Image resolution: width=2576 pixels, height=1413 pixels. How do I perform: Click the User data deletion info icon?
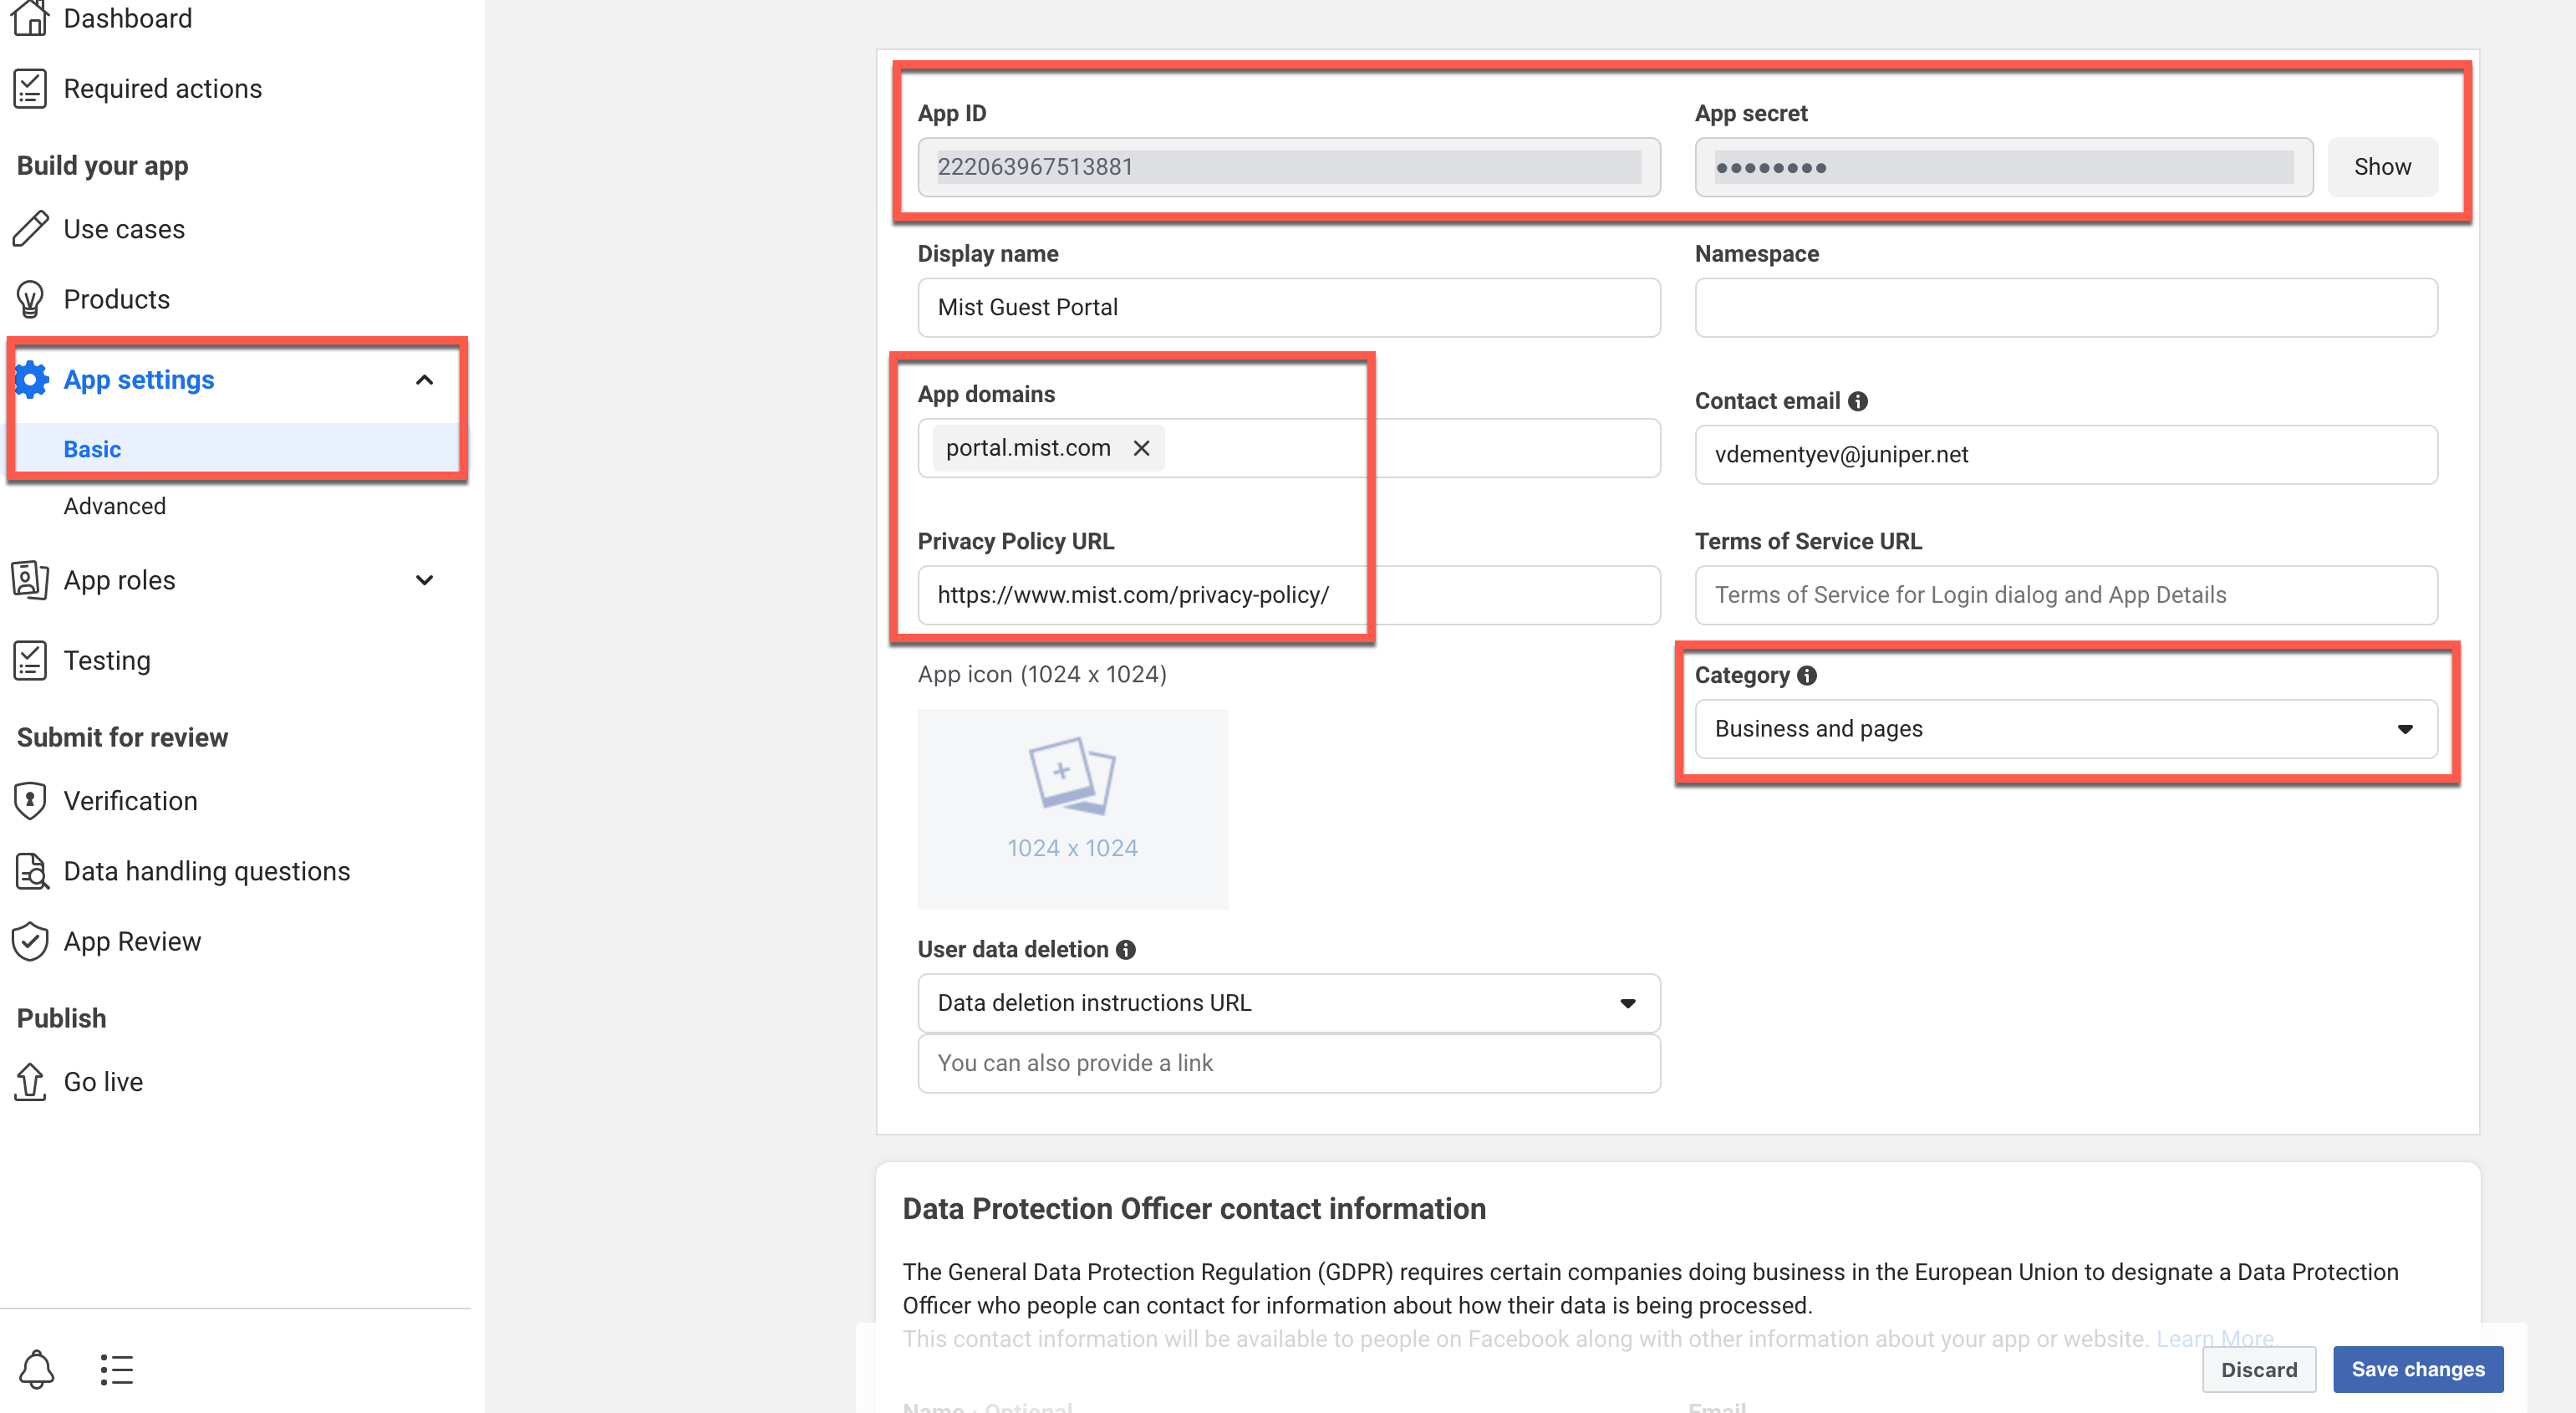point(1126,949)
